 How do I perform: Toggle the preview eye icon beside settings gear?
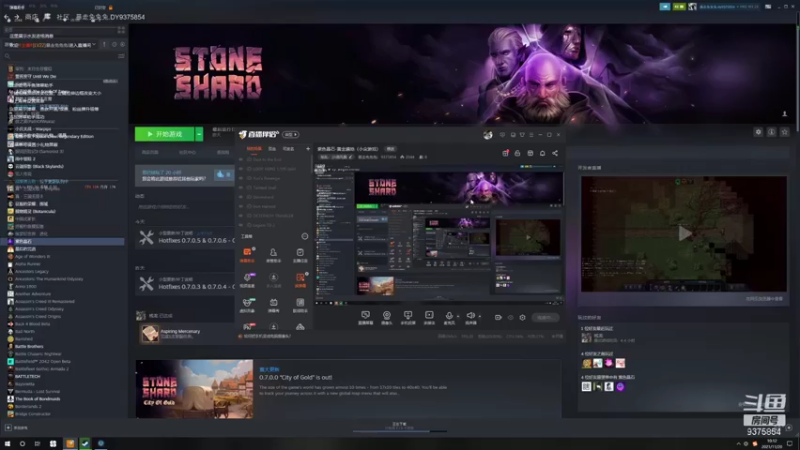tap(510, 317)
